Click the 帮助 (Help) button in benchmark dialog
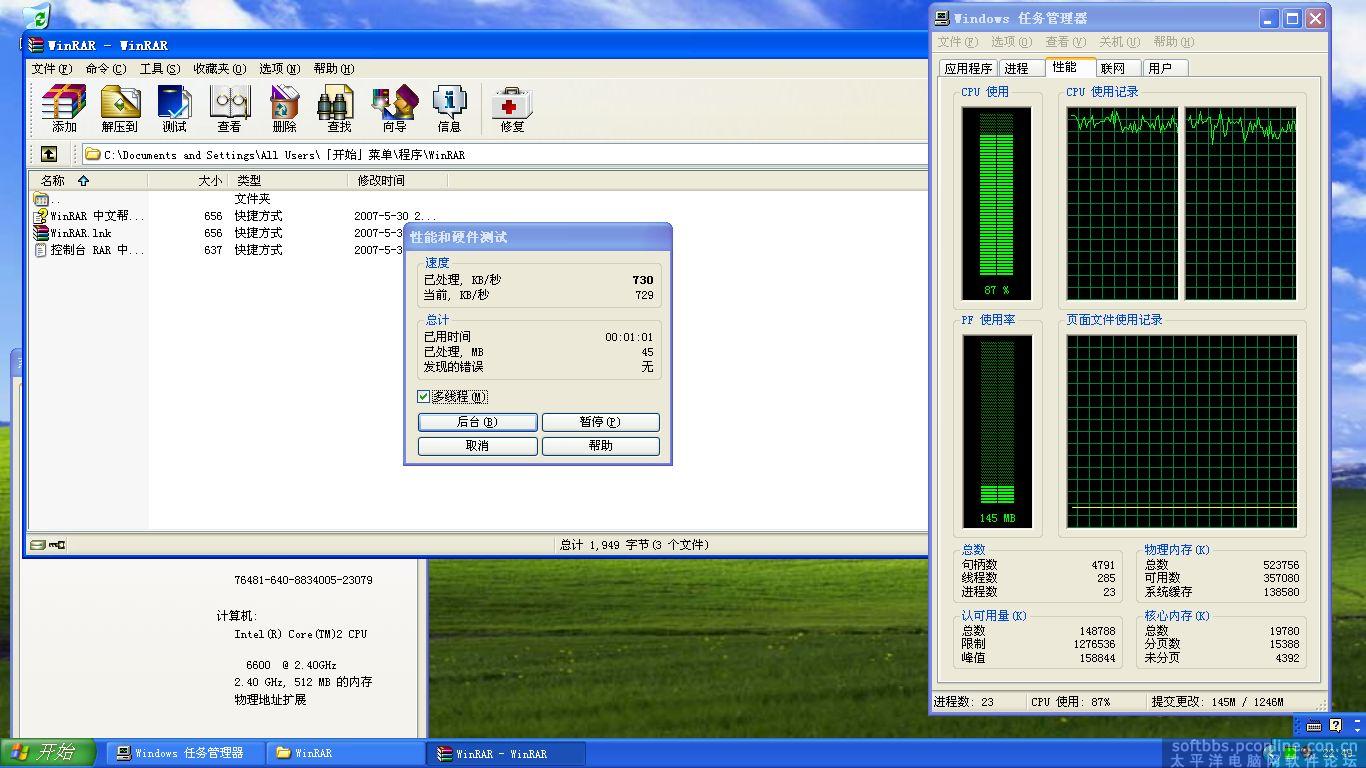The image size is (1366, 768). [601, 446]
